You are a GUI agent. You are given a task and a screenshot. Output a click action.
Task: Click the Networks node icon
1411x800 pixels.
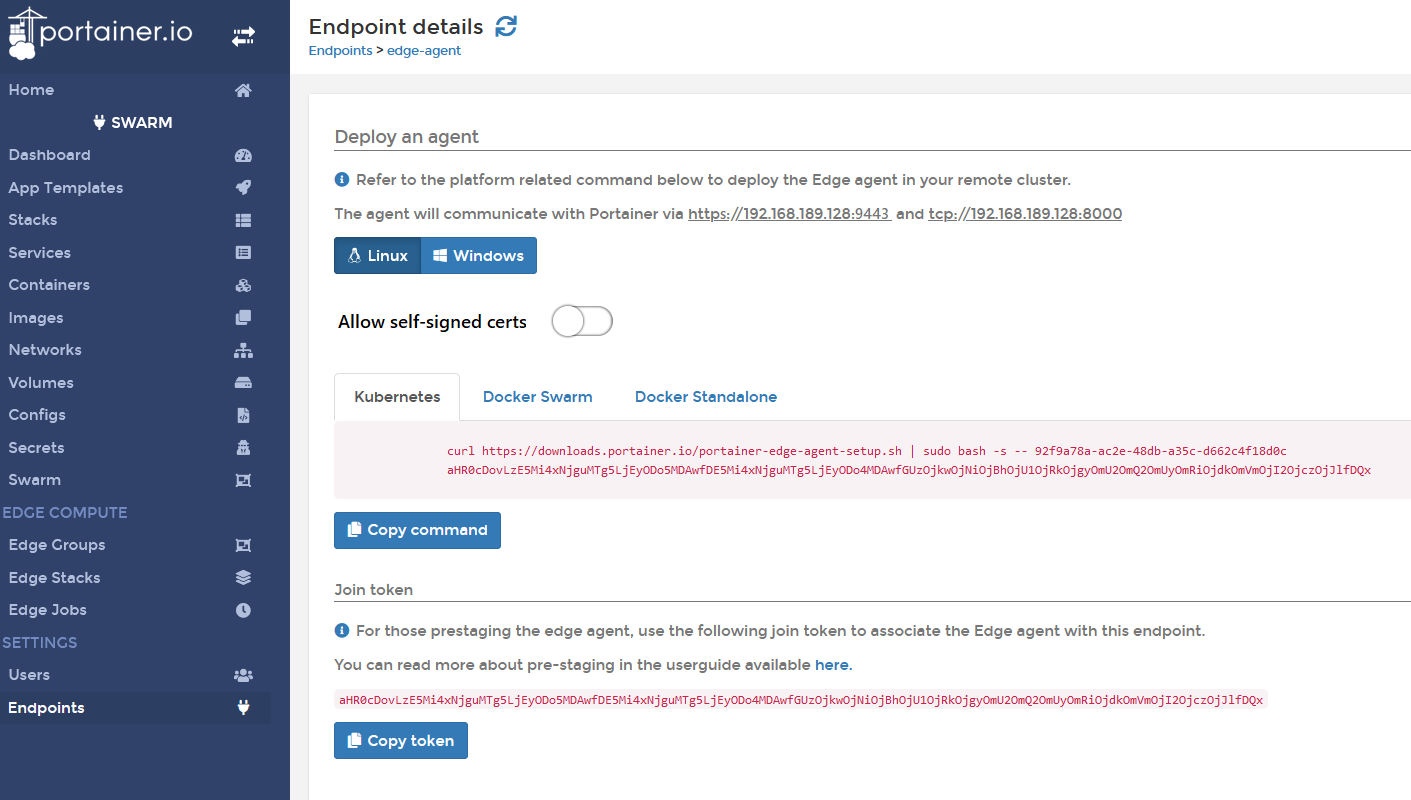[243, 349]
